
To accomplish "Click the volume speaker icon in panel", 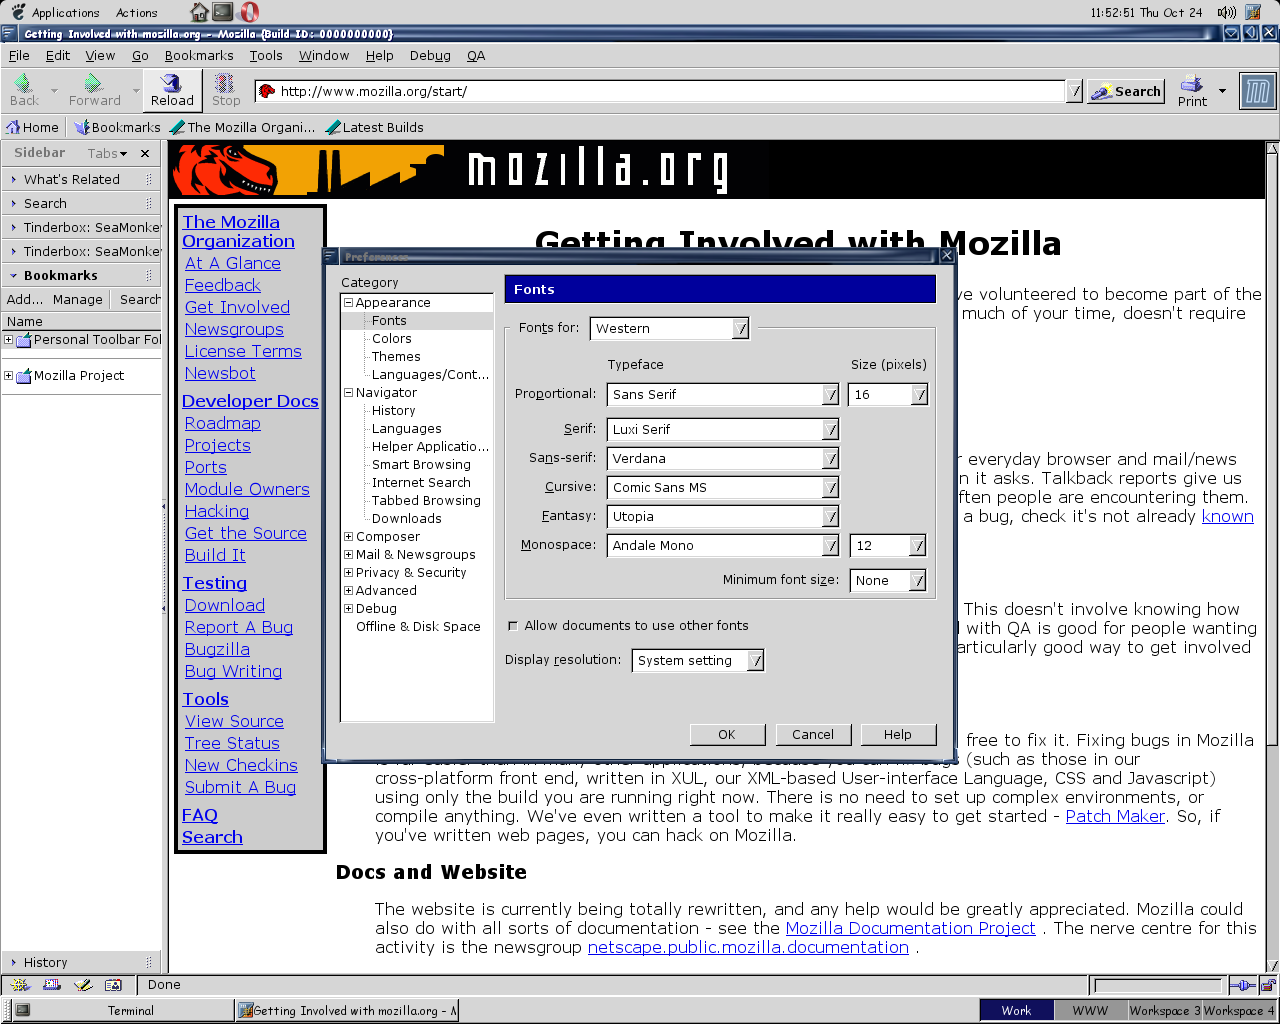I will (x=1226, y=12).
